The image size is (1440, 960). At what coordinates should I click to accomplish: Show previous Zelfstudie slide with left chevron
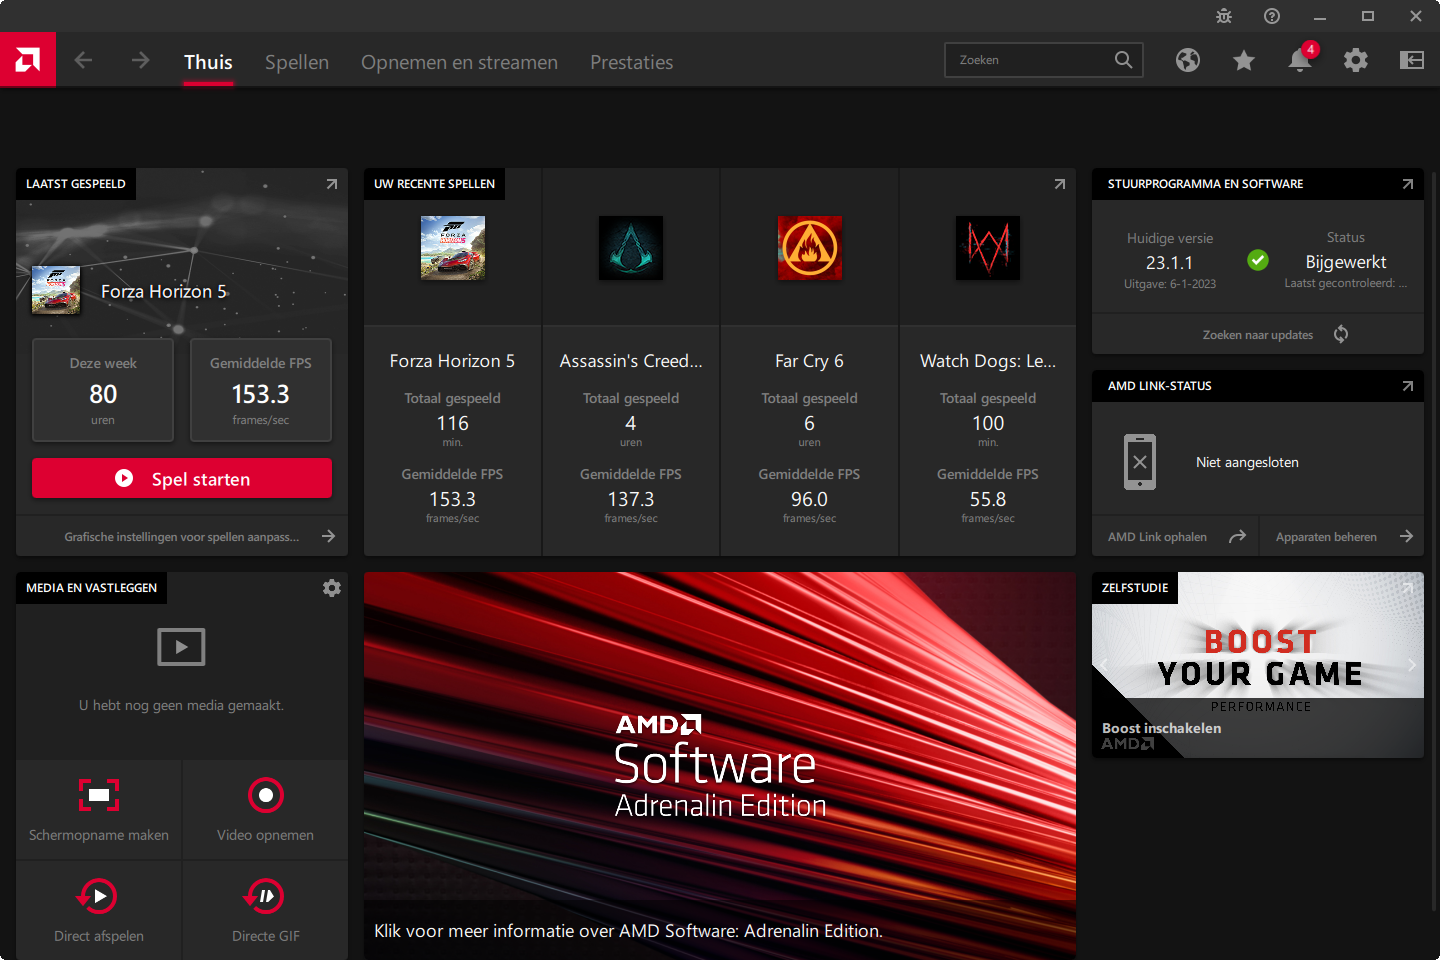tap(1104, 664)
